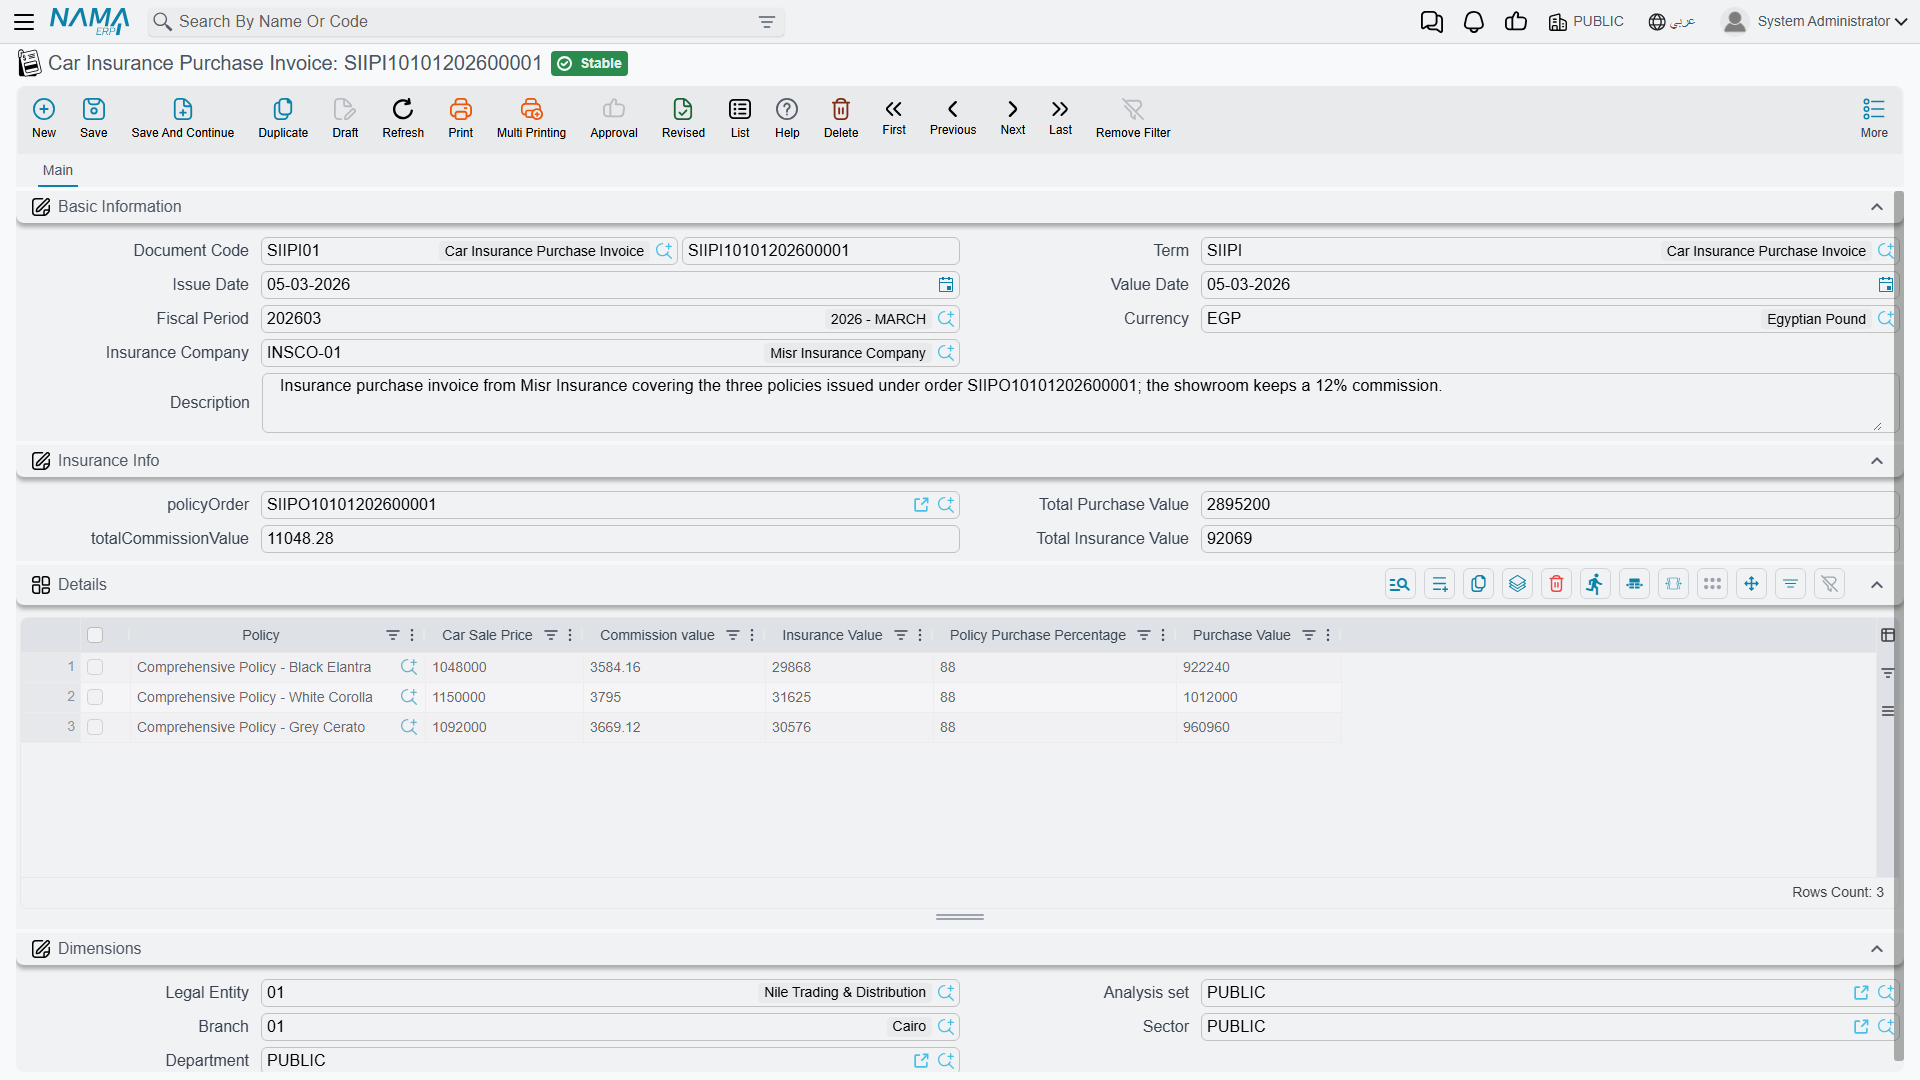This screenshot has width=1920, height=1080.
Task: Click the Details grid column chooser icon
Action: click(x=1888, y=635)
